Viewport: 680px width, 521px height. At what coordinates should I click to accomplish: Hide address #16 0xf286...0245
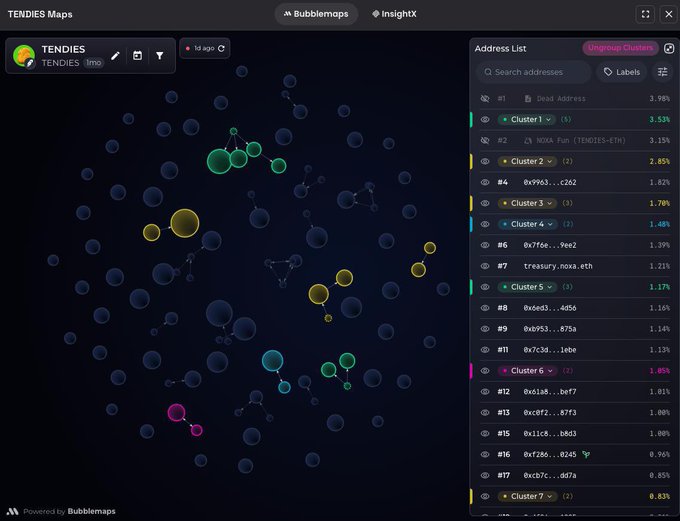coord(485,454)
